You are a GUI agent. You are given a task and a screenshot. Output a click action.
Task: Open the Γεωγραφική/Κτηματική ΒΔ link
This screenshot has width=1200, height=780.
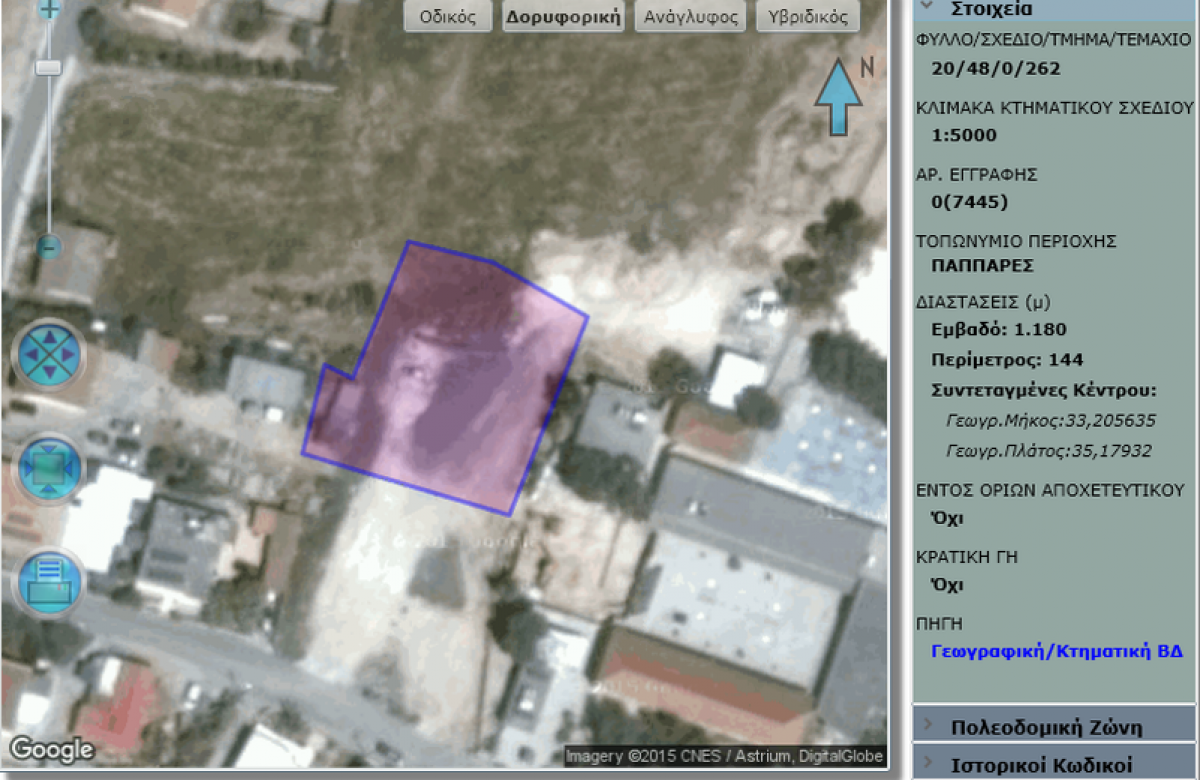(1056, 651)
